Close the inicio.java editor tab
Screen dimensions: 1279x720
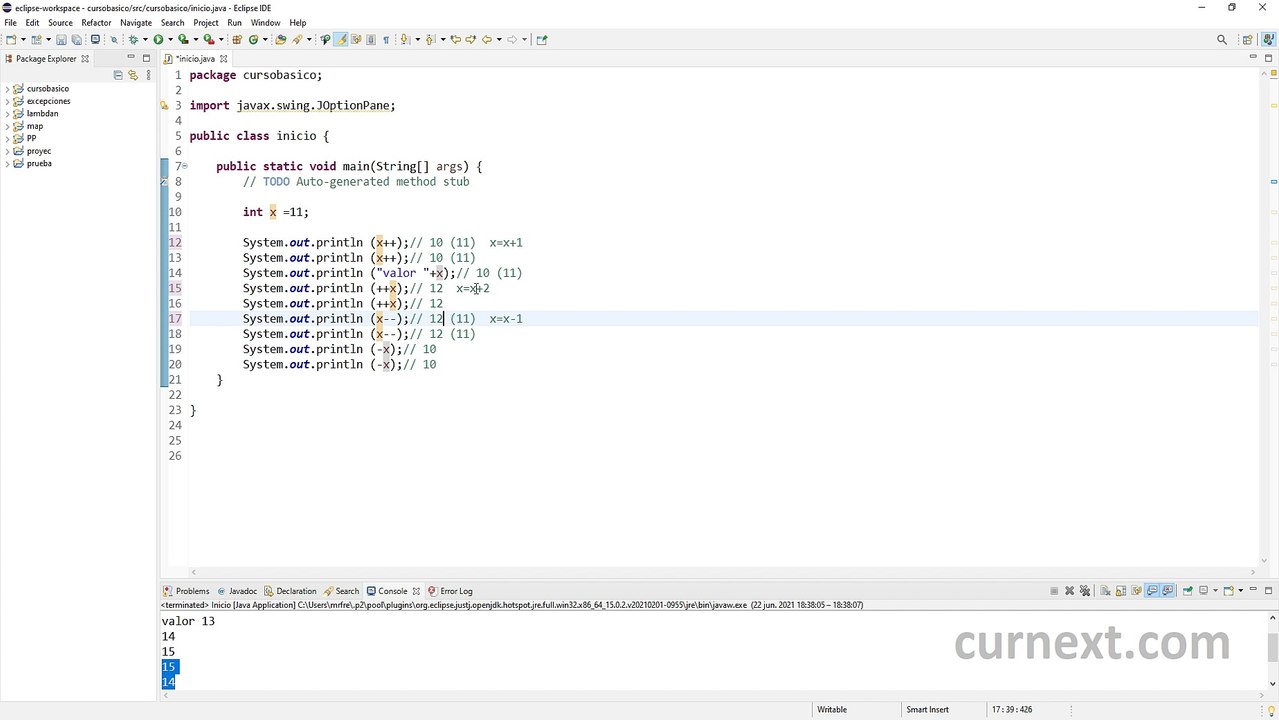coord(223,59)
